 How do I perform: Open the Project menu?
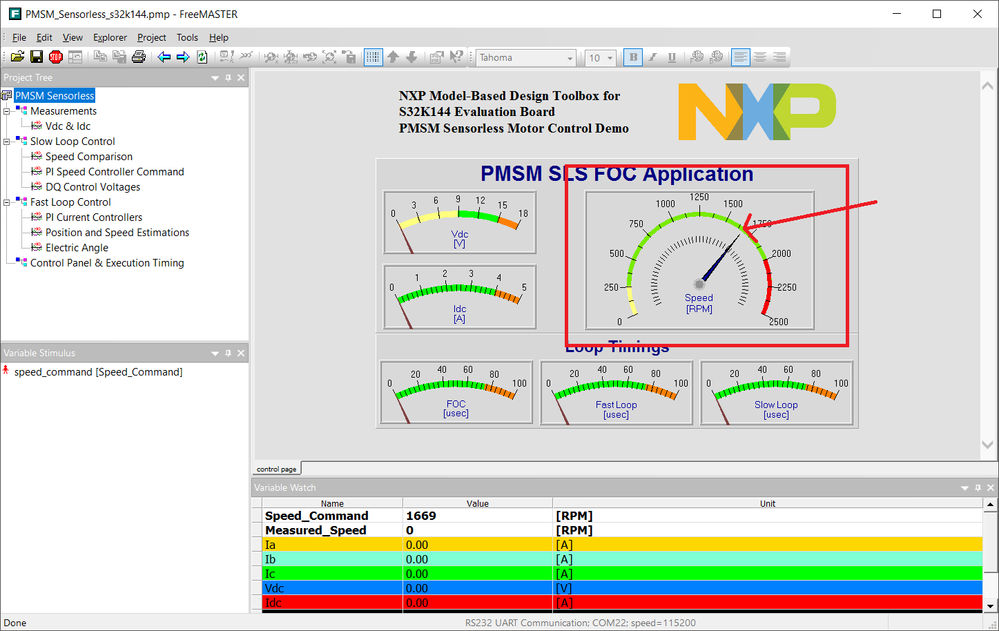152,38
